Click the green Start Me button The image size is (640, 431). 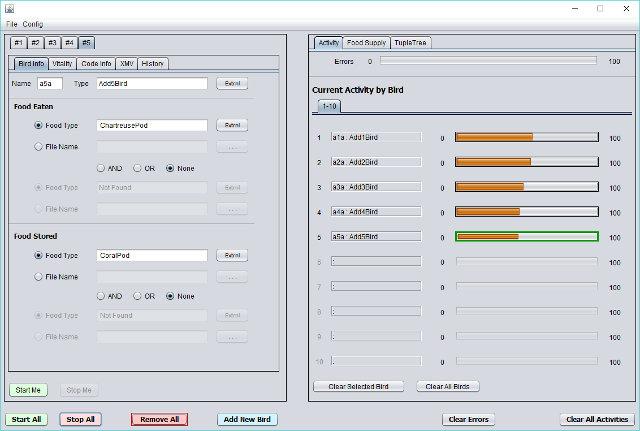click(28, 390)
